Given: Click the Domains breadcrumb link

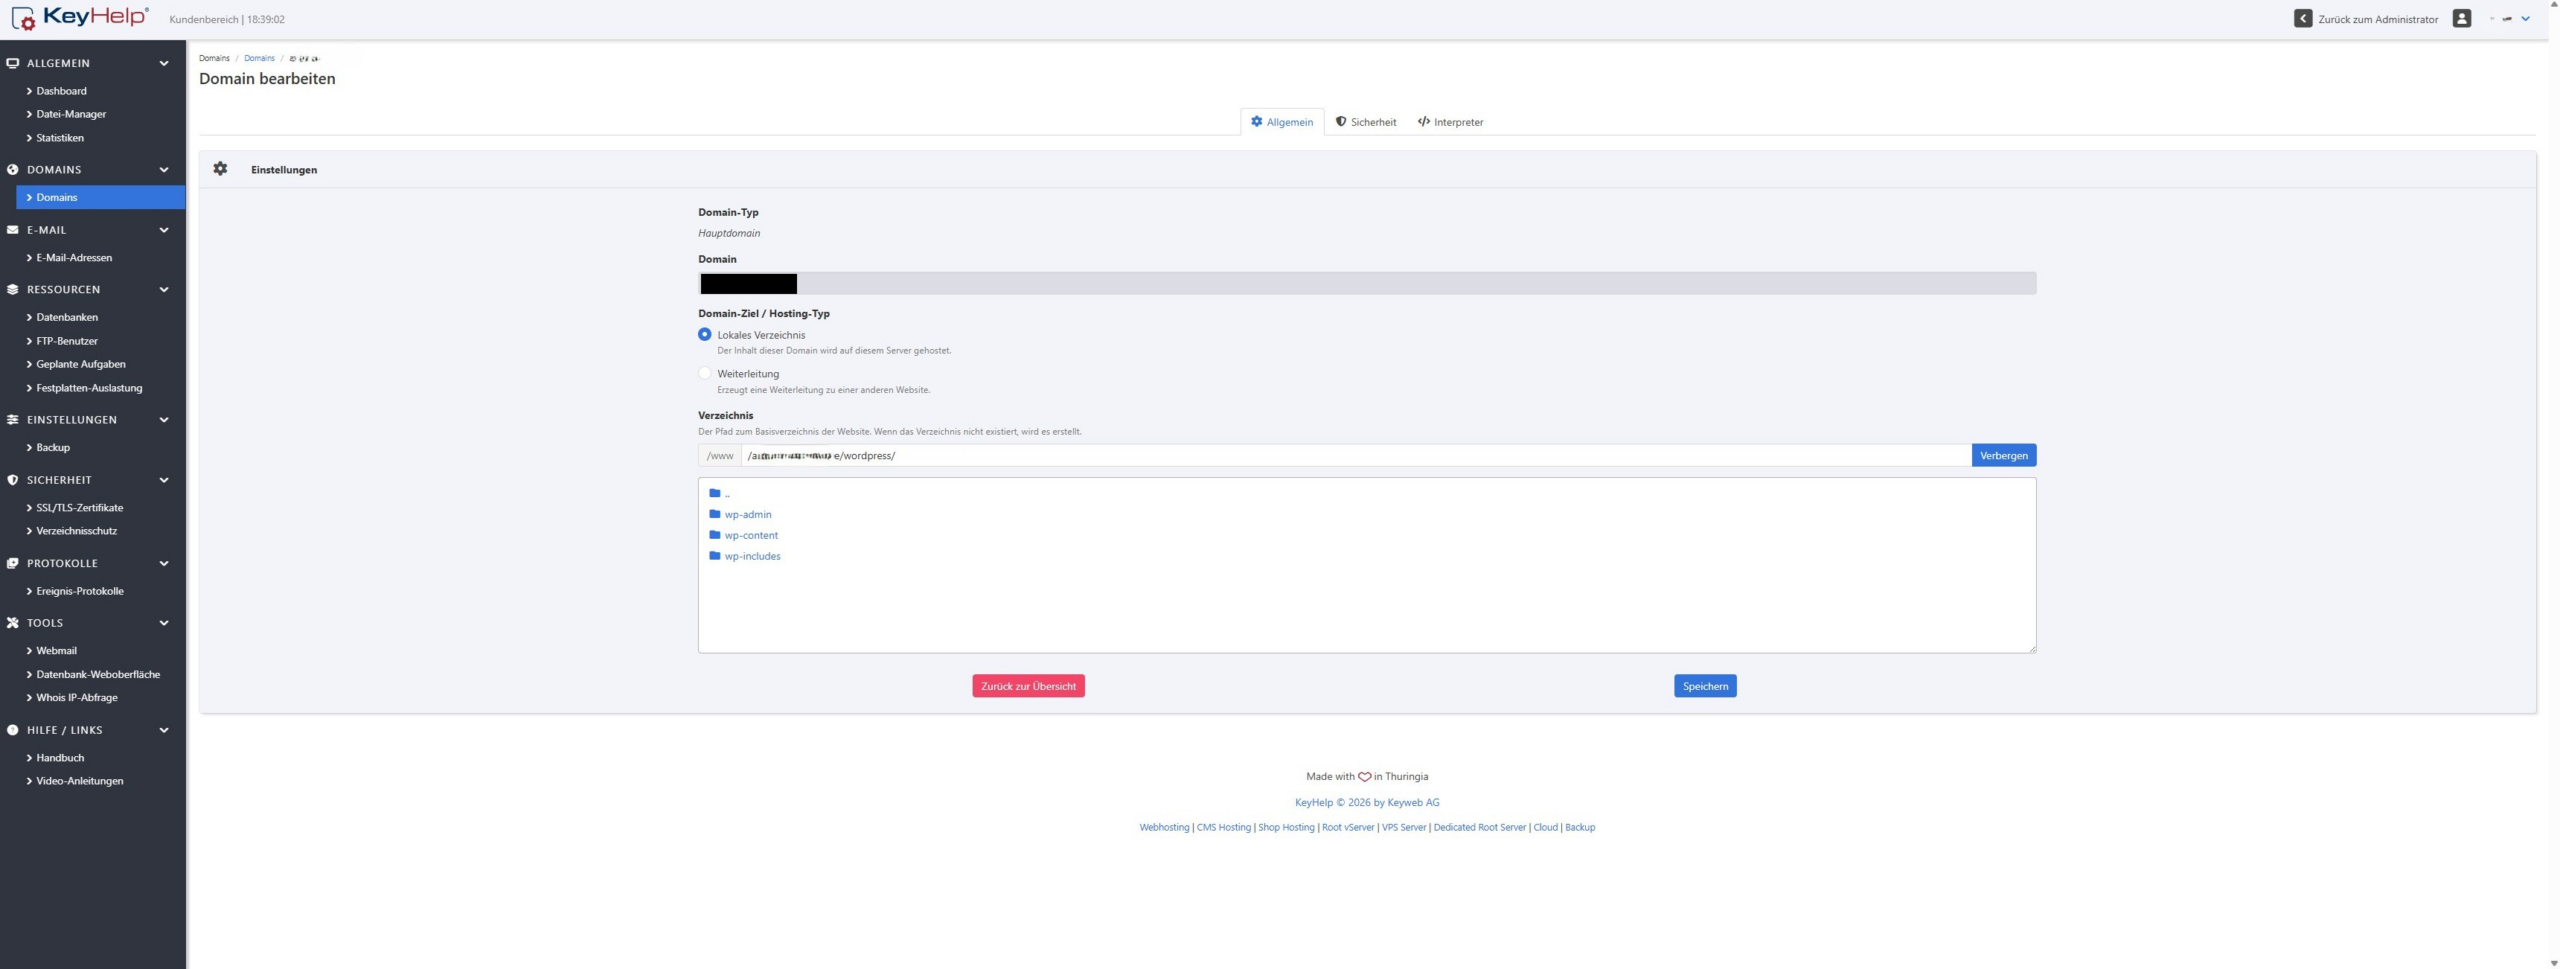Looking at the screenshot, I should [x=259, y=58].
